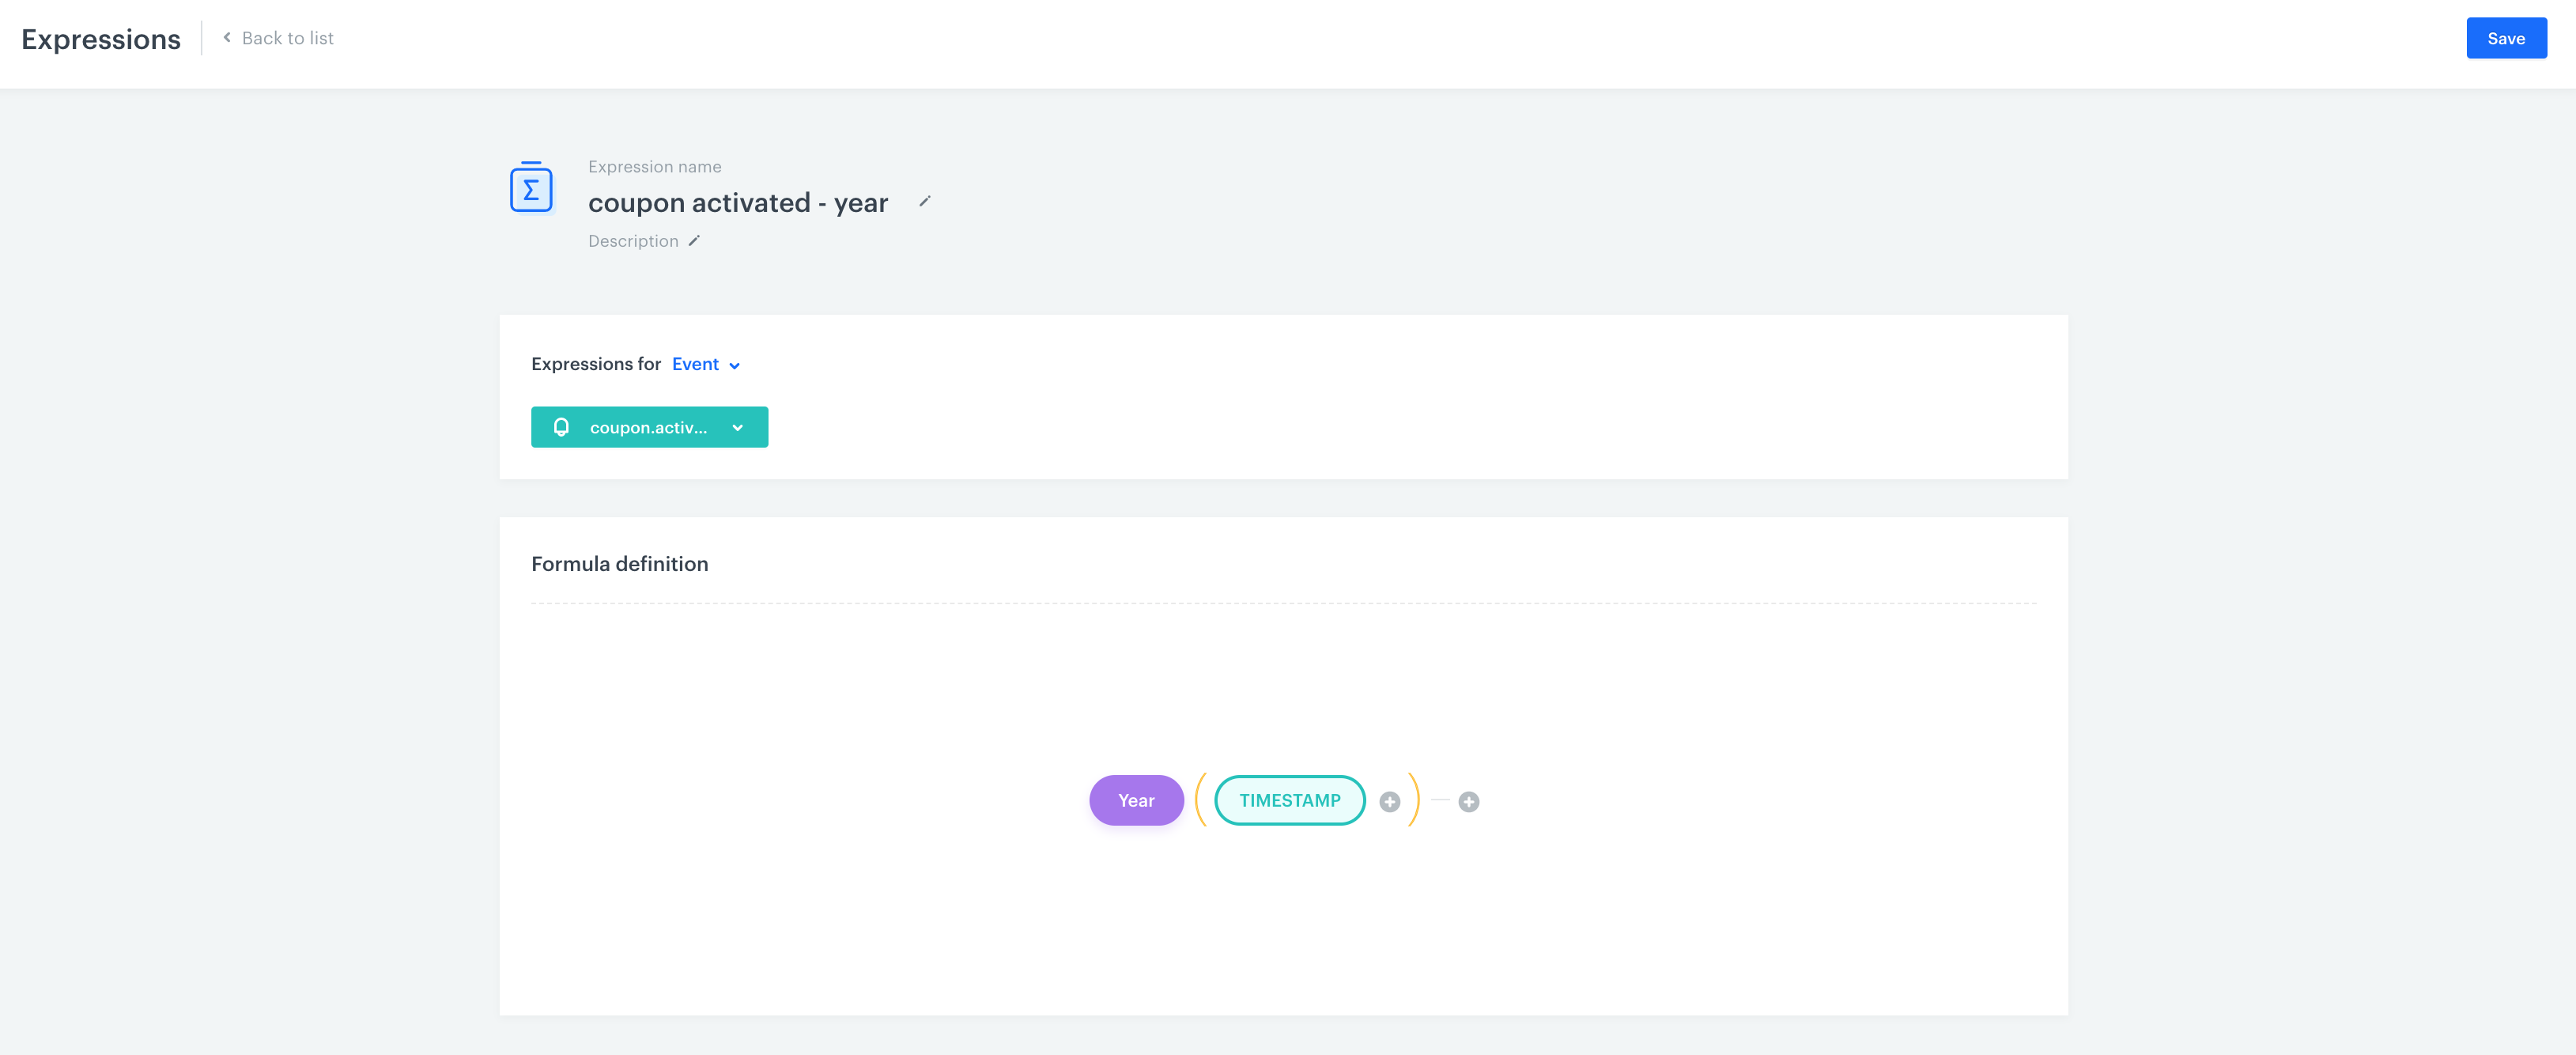This screenshot has width=2576, height=1055.
Task: Click the bell icon on the green event chip
Action: 562,427
